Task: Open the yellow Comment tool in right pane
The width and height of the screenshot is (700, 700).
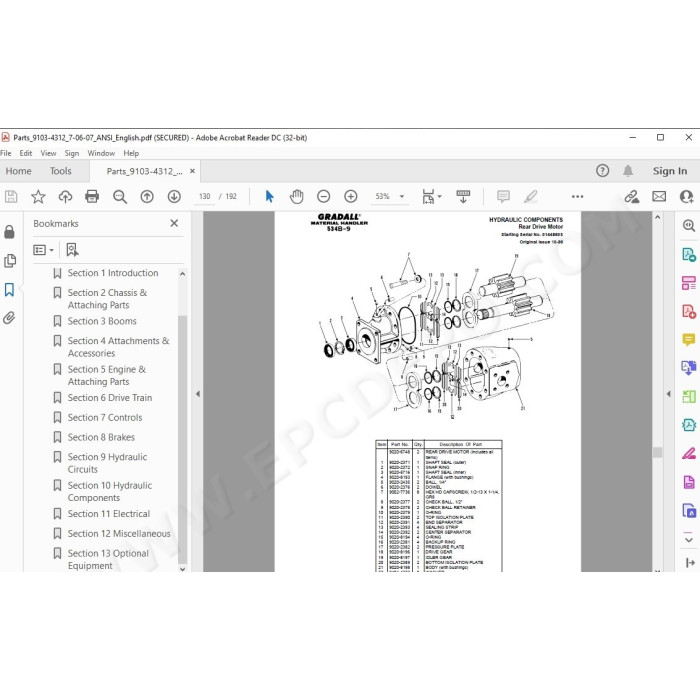Action: coord(689,340)
